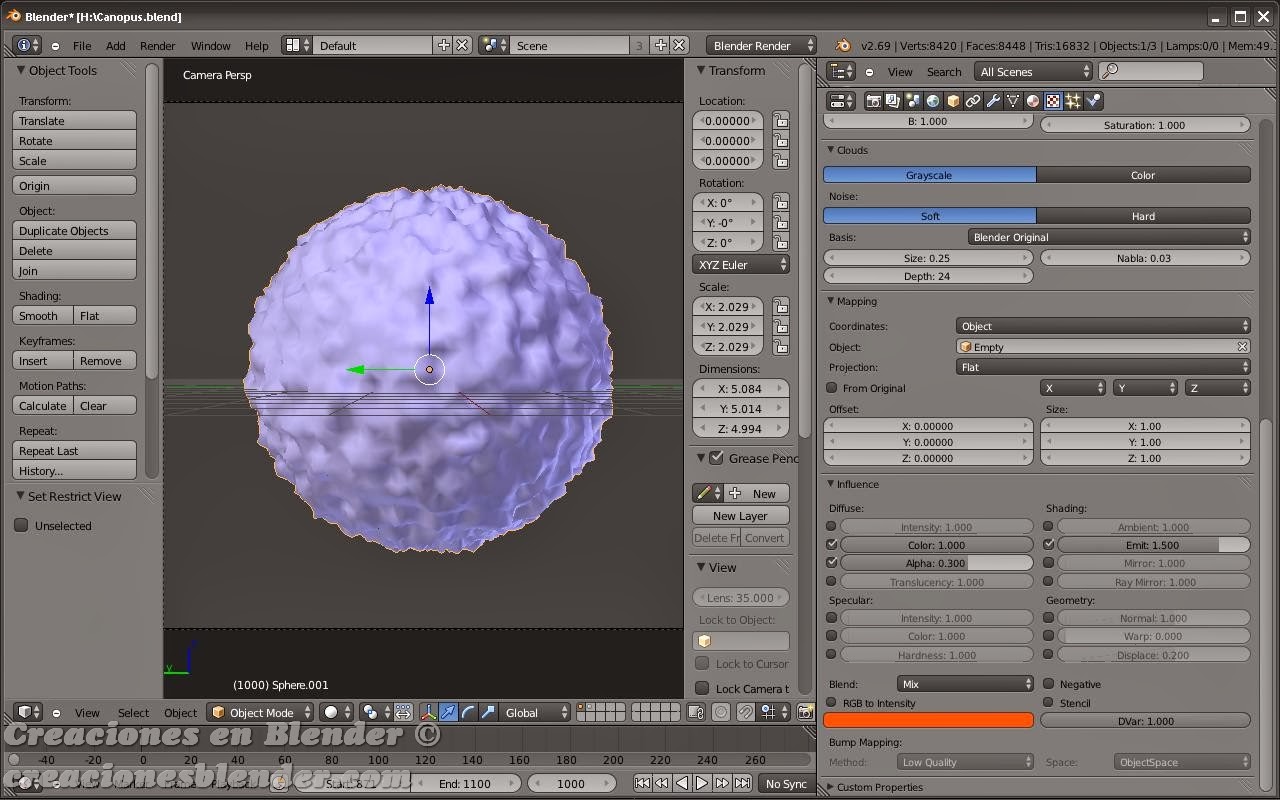The image size is (1280, 800).
Task: Adjust the Emit intensity slider
Action: [x=1154, y=545]
